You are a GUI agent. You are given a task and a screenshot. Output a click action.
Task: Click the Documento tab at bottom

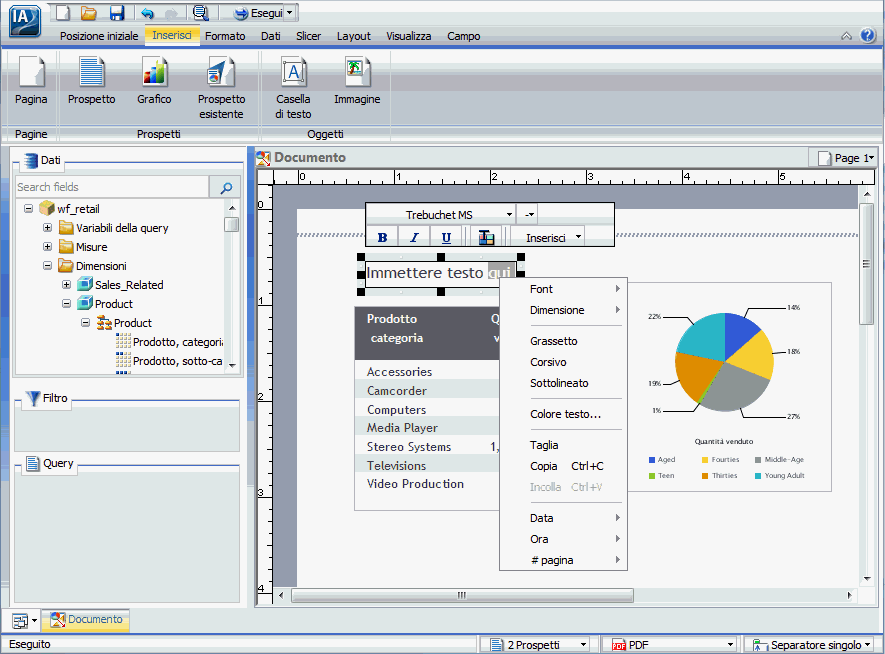point(86,620)
